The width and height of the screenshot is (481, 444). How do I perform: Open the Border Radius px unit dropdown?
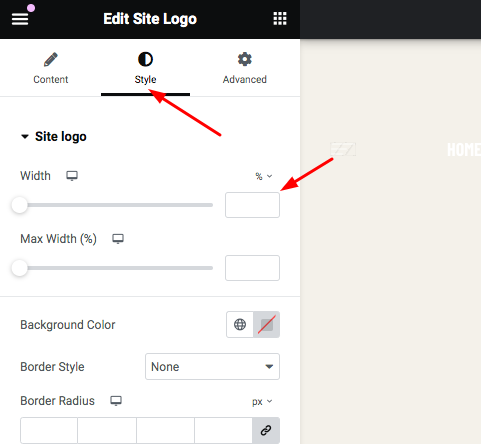(x=262, y=401)
